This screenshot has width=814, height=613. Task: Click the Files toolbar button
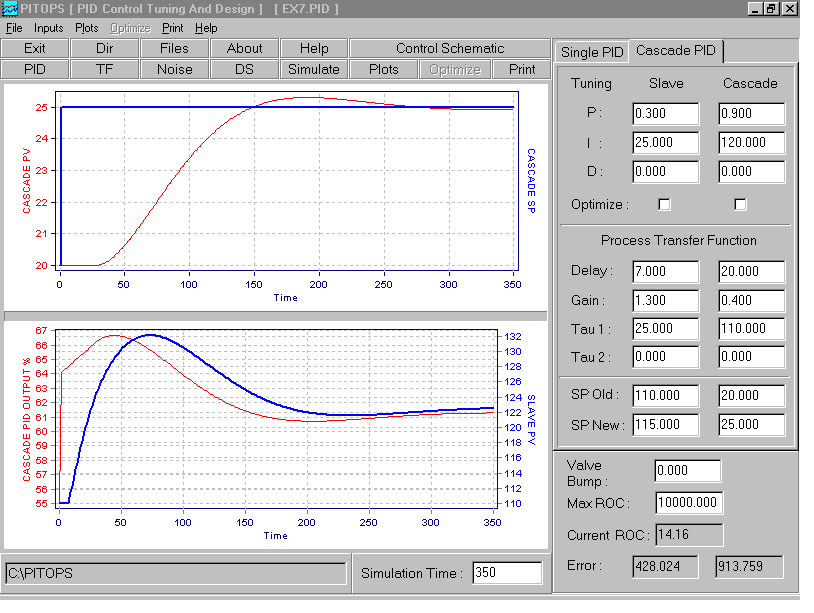[x=175, y=48]
